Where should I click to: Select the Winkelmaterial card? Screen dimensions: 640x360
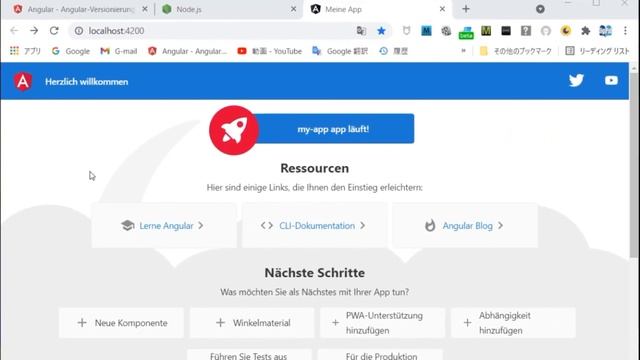pyautogui.click(x=252, y=322)
